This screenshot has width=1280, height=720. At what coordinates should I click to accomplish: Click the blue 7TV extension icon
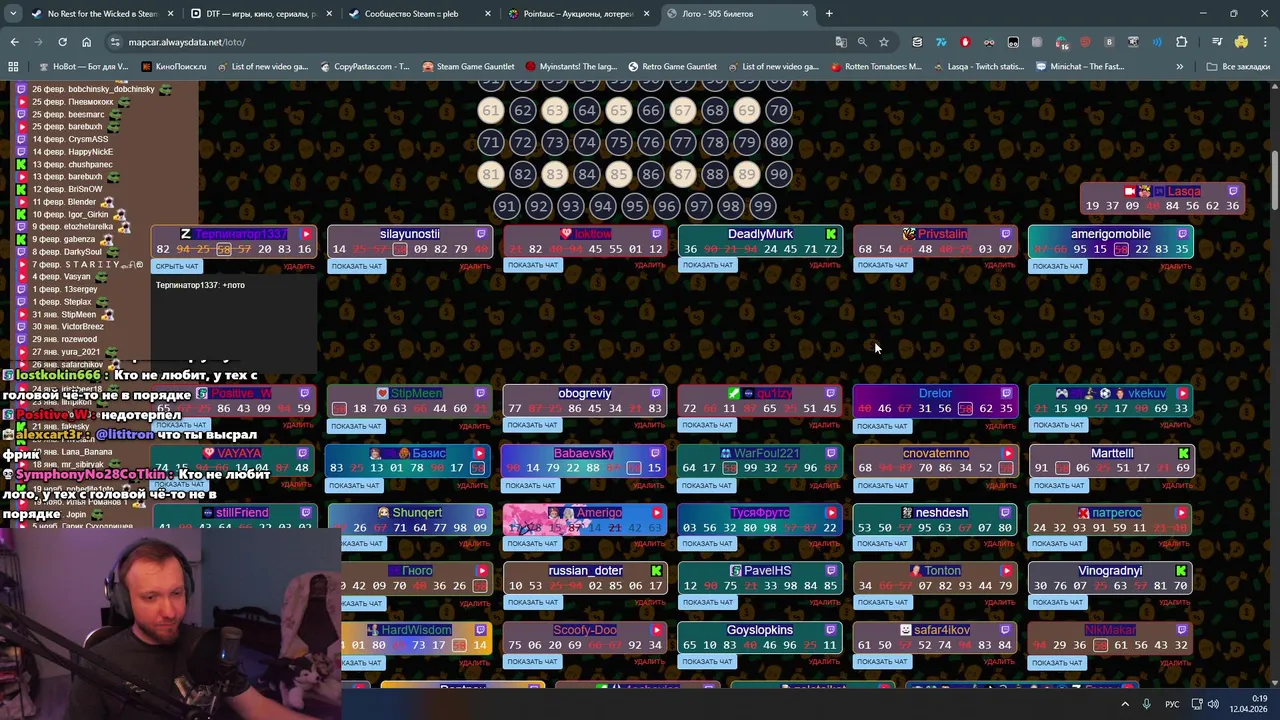point(941,42)
